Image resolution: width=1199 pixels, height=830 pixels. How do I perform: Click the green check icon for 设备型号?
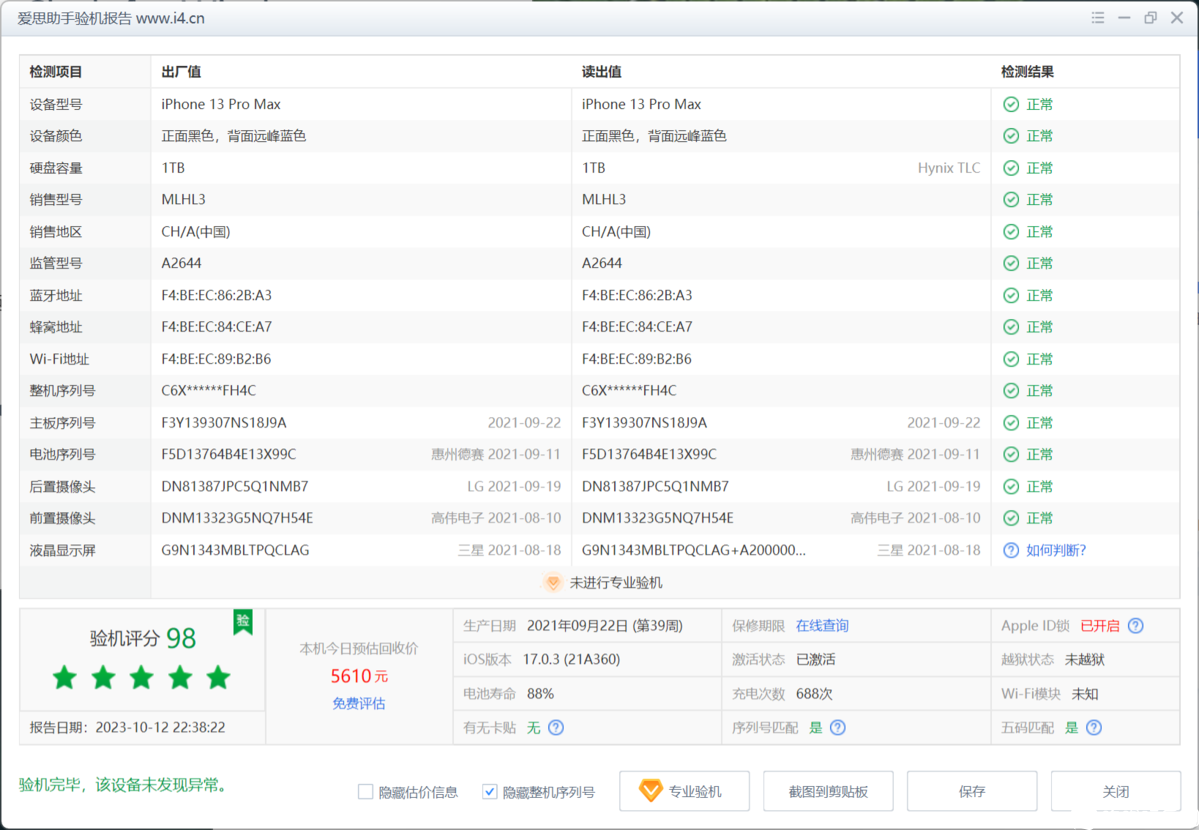tap(1011, 104)
